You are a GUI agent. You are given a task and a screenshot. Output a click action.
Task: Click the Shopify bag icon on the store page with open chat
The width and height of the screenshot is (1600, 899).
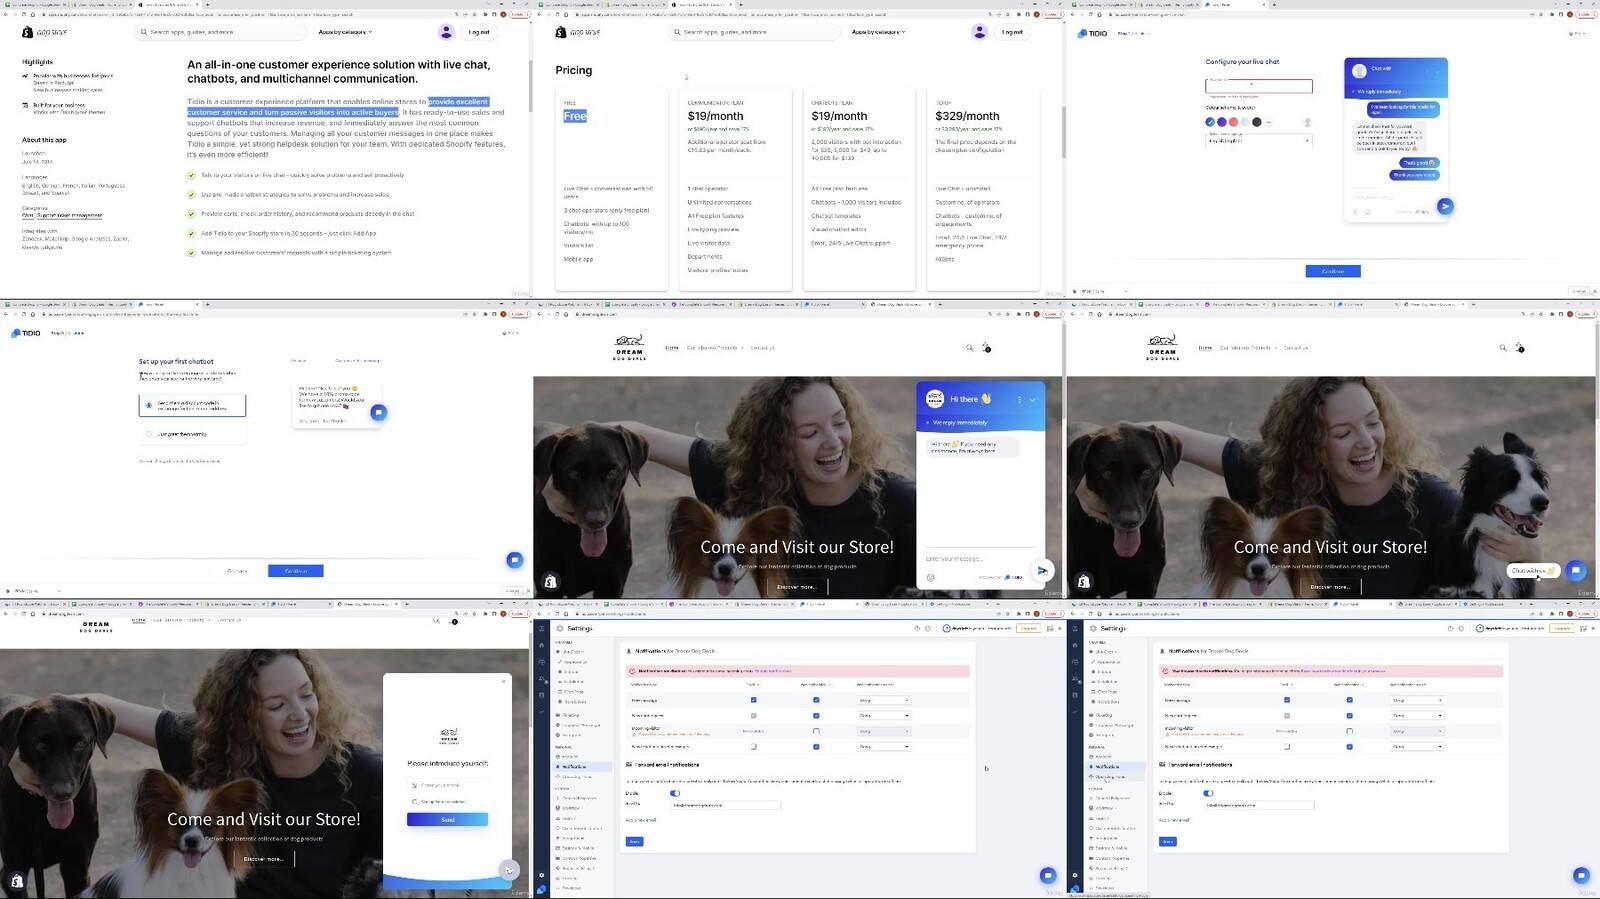[x=550, y=582]
